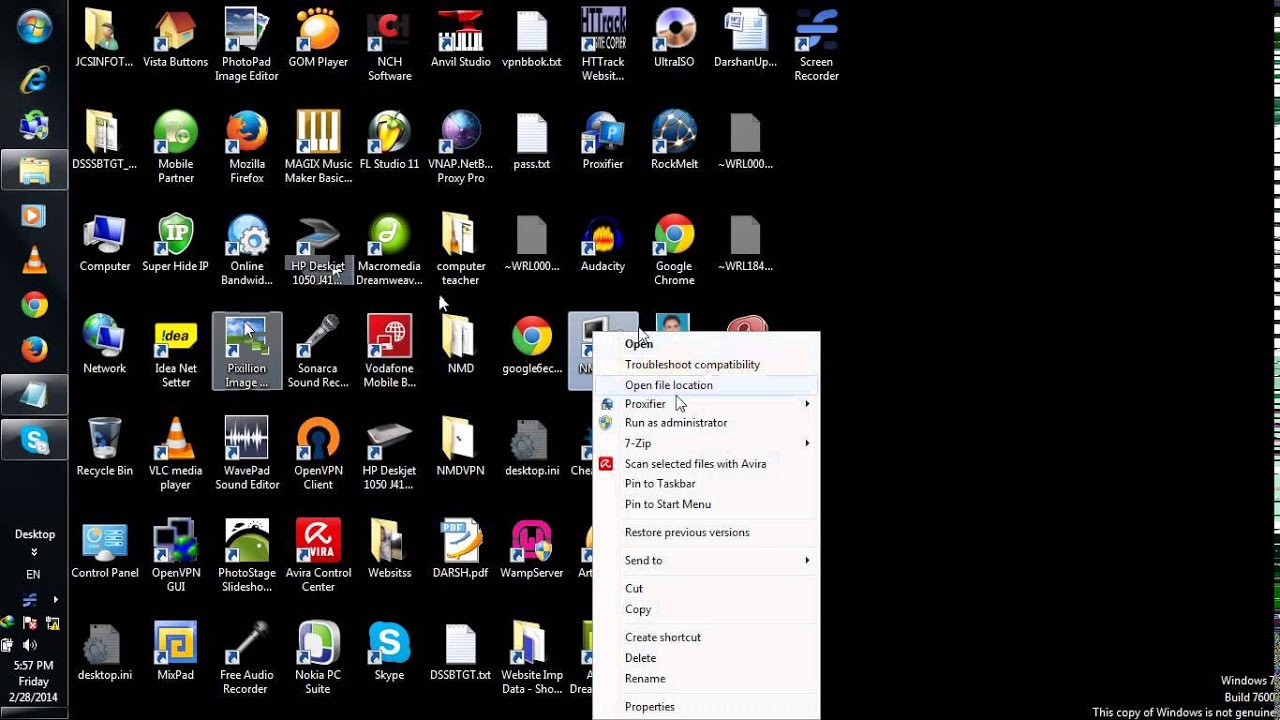Open Free Audio Recorder shortcut

pyautogui.click(x=247, y=658)
